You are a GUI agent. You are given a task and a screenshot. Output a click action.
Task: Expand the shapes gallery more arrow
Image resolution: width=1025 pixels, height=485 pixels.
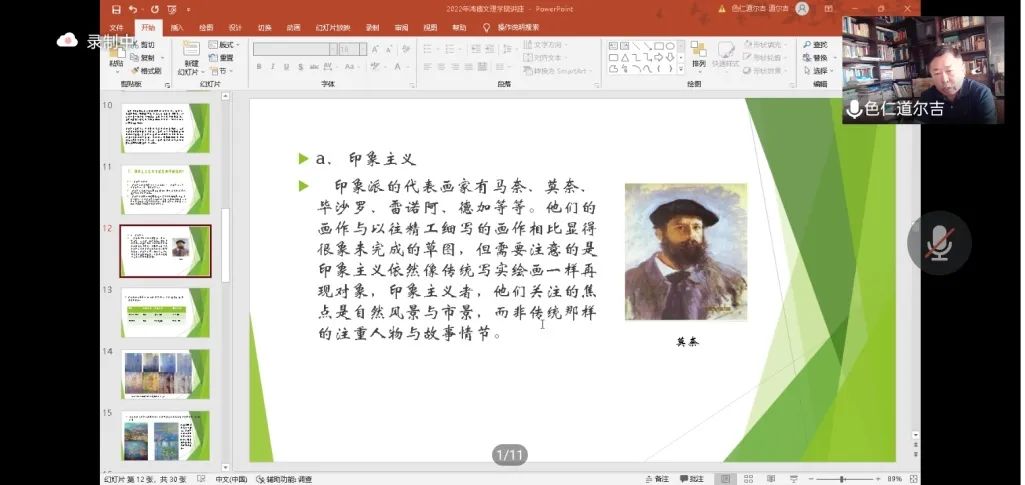pyautogui.click(x=681, y=69)
